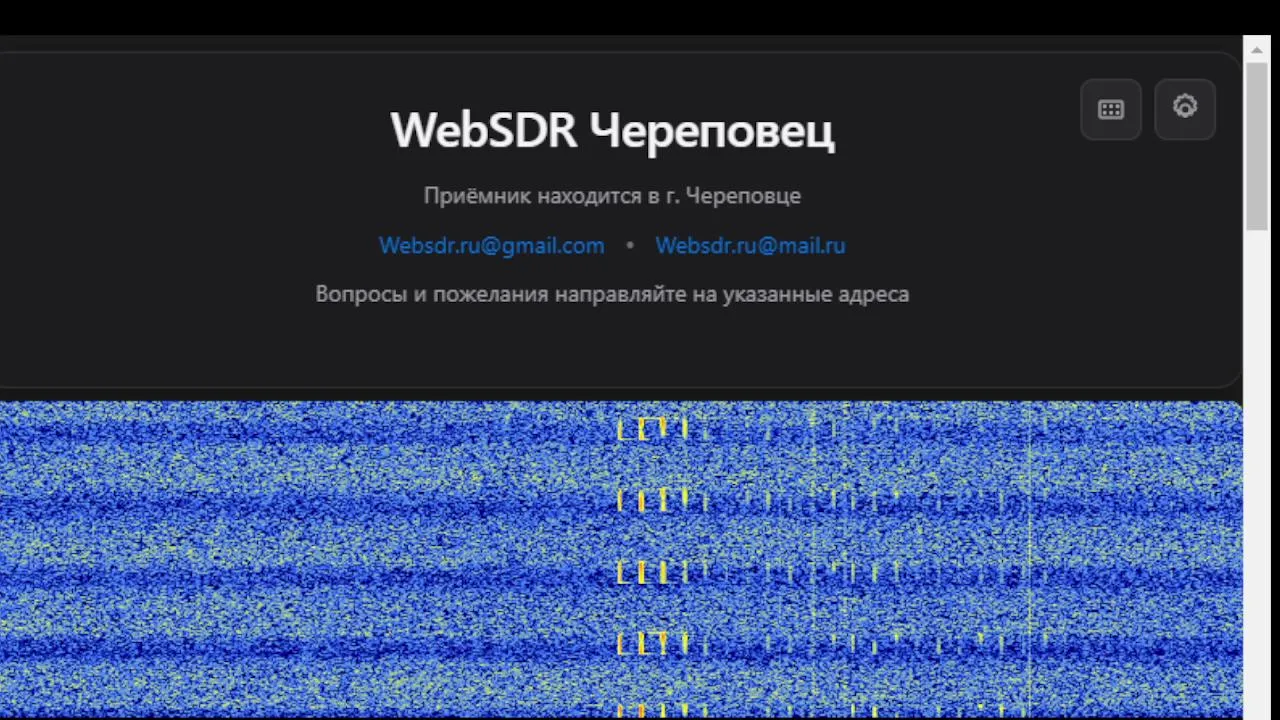This screenshot has width=1280, height=720.
Task: Click the waterfall spectrum display
Action: coord(621,560)
